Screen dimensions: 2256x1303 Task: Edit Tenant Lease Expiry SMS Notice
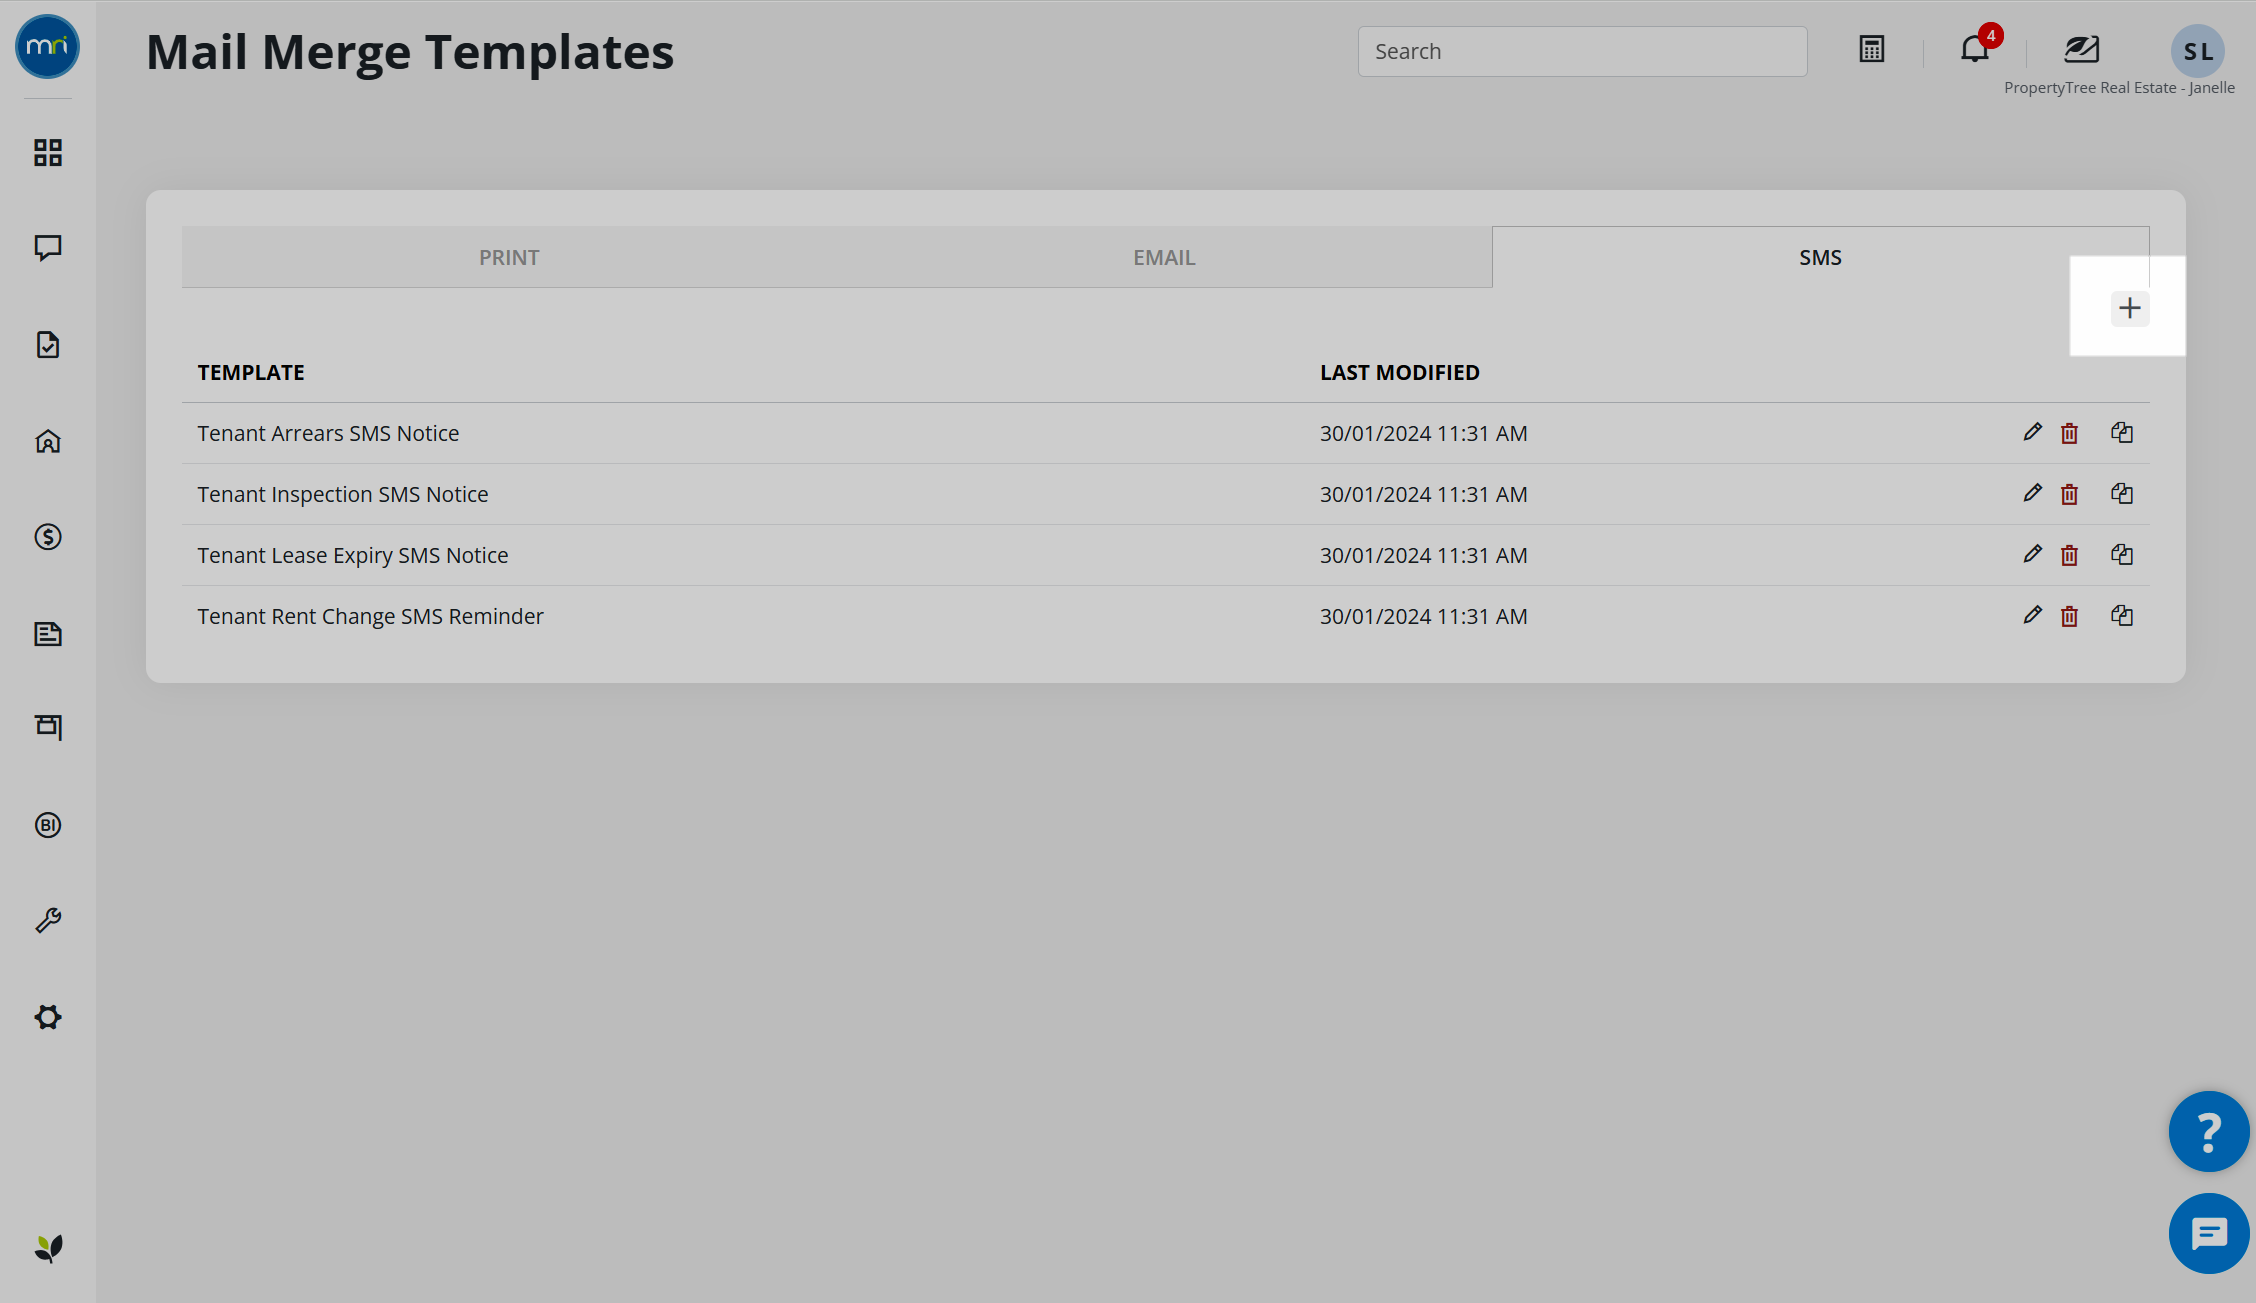tap(2032, 554)
